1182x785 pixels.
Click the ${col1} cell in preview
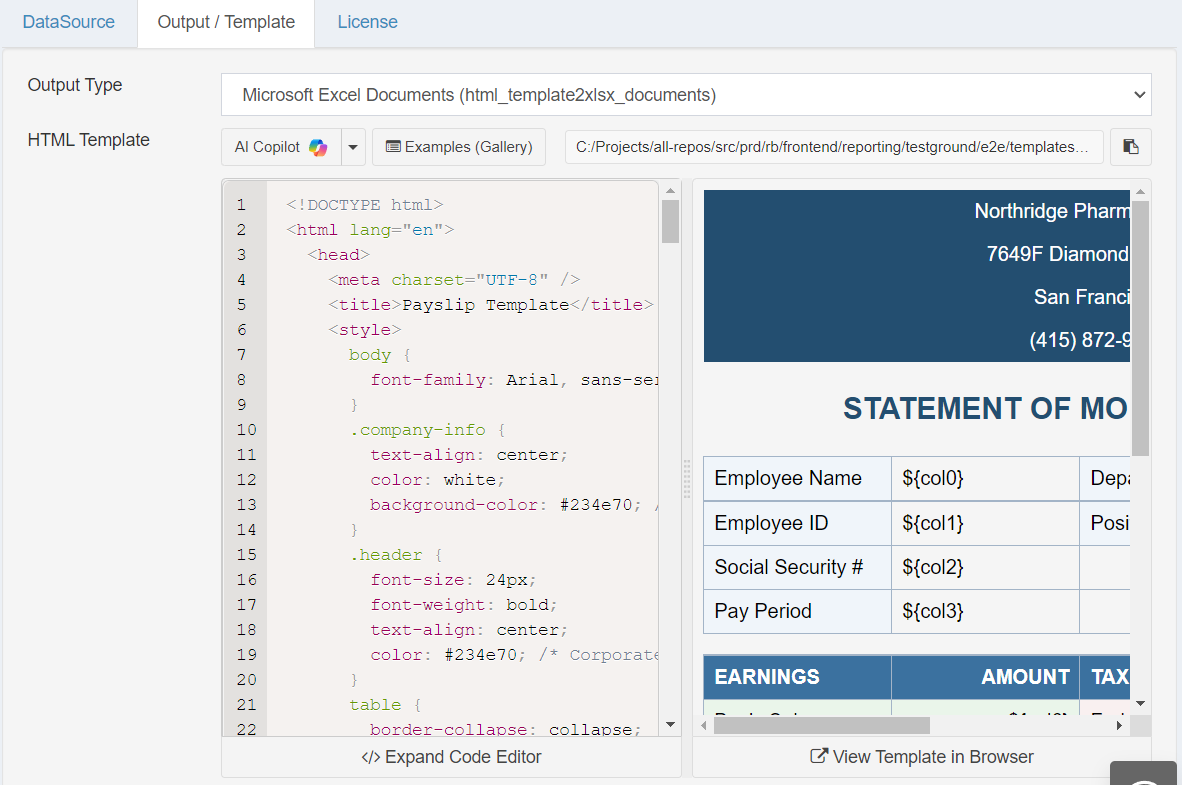(x=985, y=523)
